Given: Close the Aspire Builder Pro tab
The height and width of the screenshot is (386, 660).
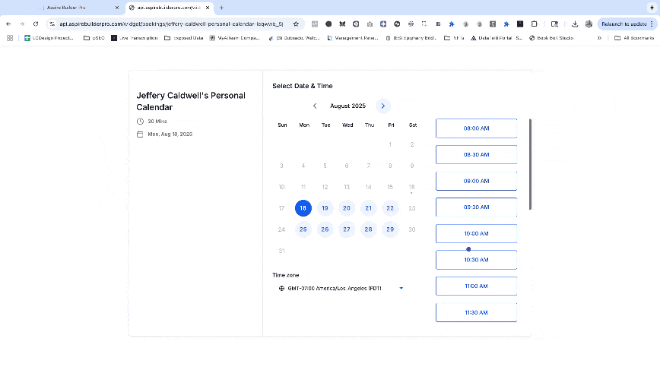Looking at the screenshot, I should pyautogui.click(x=117, y=8).
